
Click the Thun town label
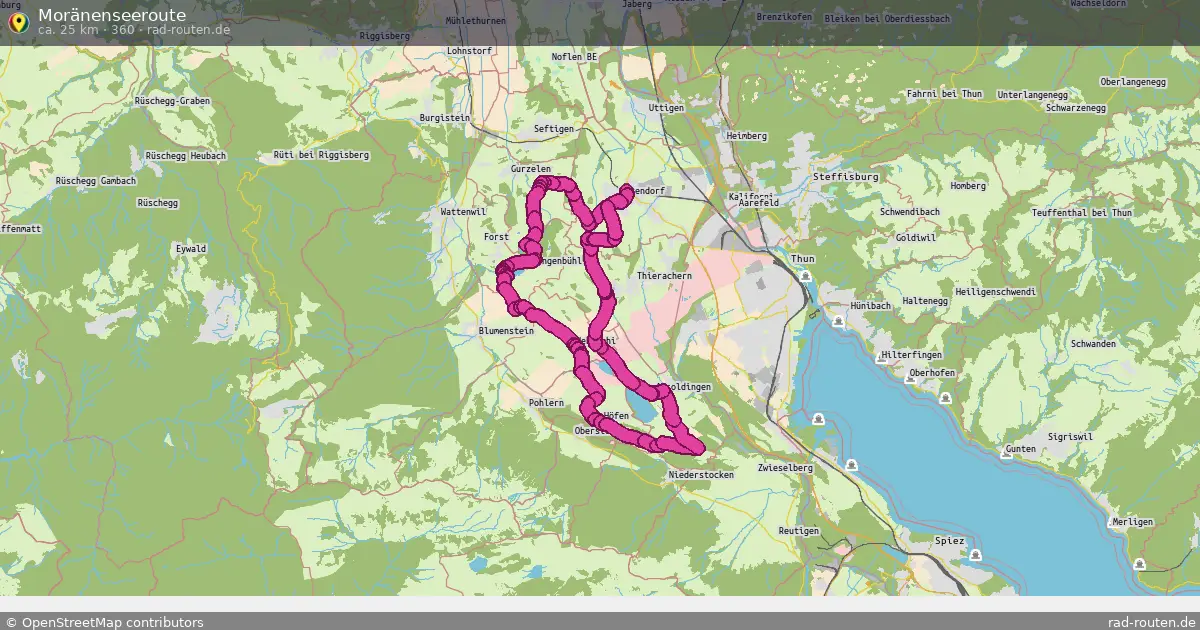[x=803, y=258]
